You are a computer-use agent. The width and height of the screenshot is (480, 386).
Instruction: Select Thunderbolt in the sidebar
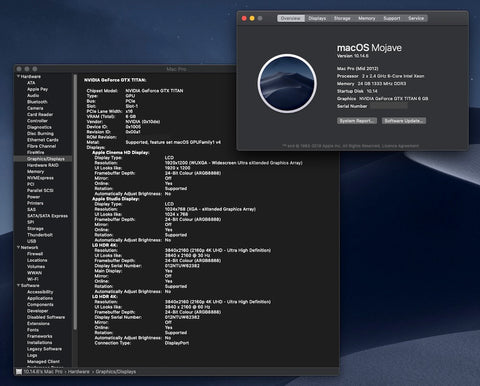tap(40, 235)
